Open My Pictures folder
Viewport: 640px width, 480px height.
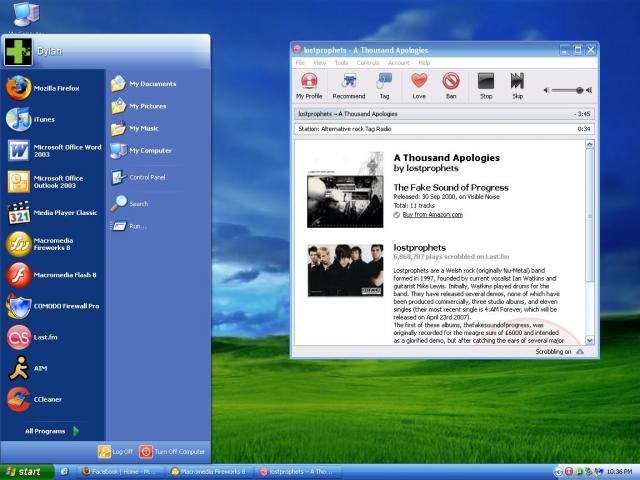point(139,106)
